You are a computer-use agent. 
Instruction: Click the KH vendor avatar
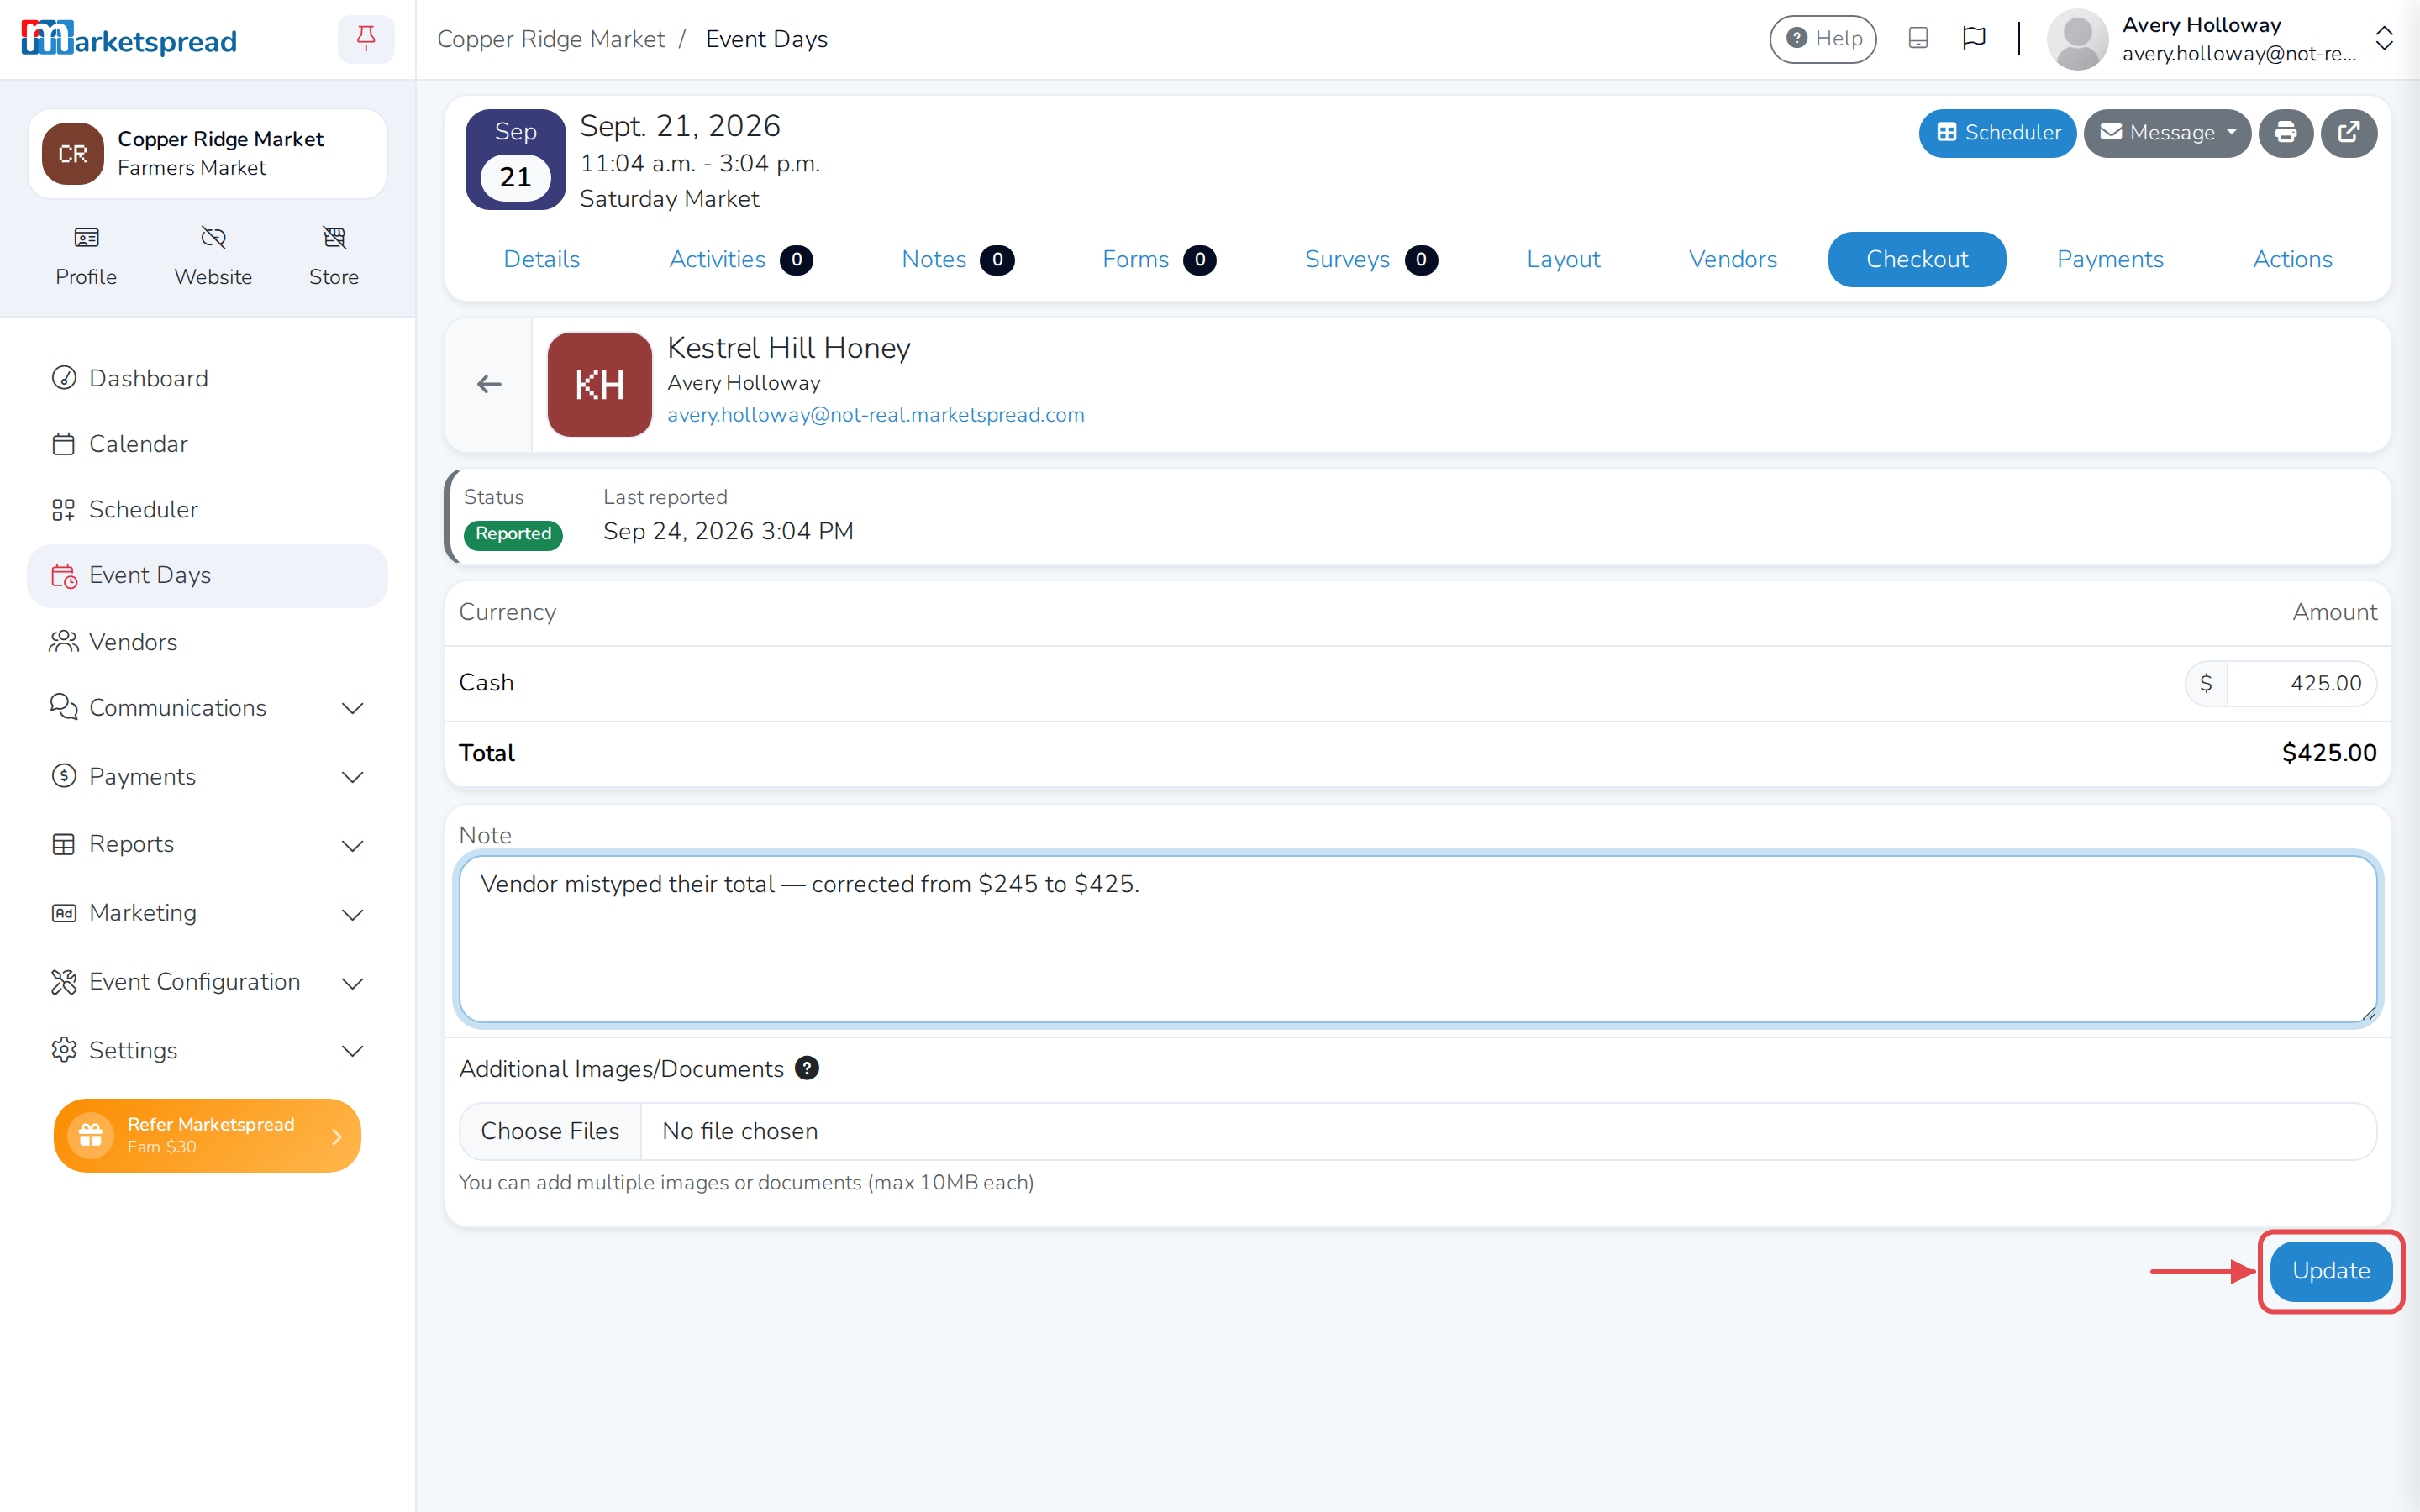599,384
